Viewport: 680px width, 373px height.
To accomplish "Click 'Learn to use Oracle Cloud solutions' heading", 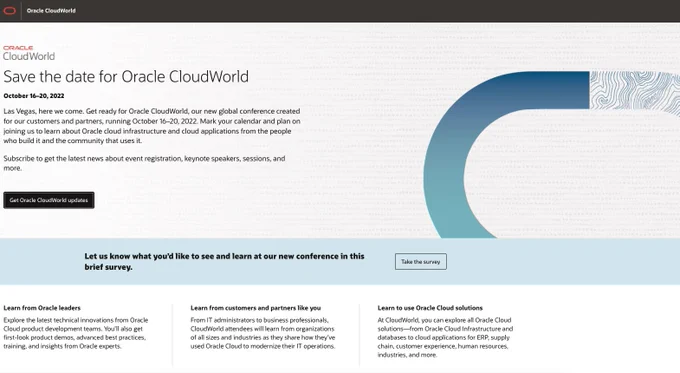I will (430, 308).
